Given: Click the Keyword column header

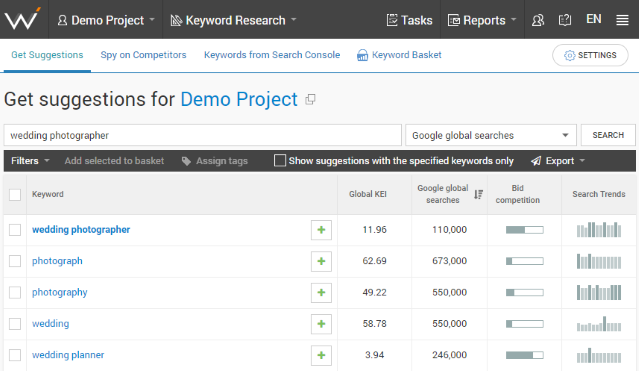Looking at the screenshot, I should [48, 194].
